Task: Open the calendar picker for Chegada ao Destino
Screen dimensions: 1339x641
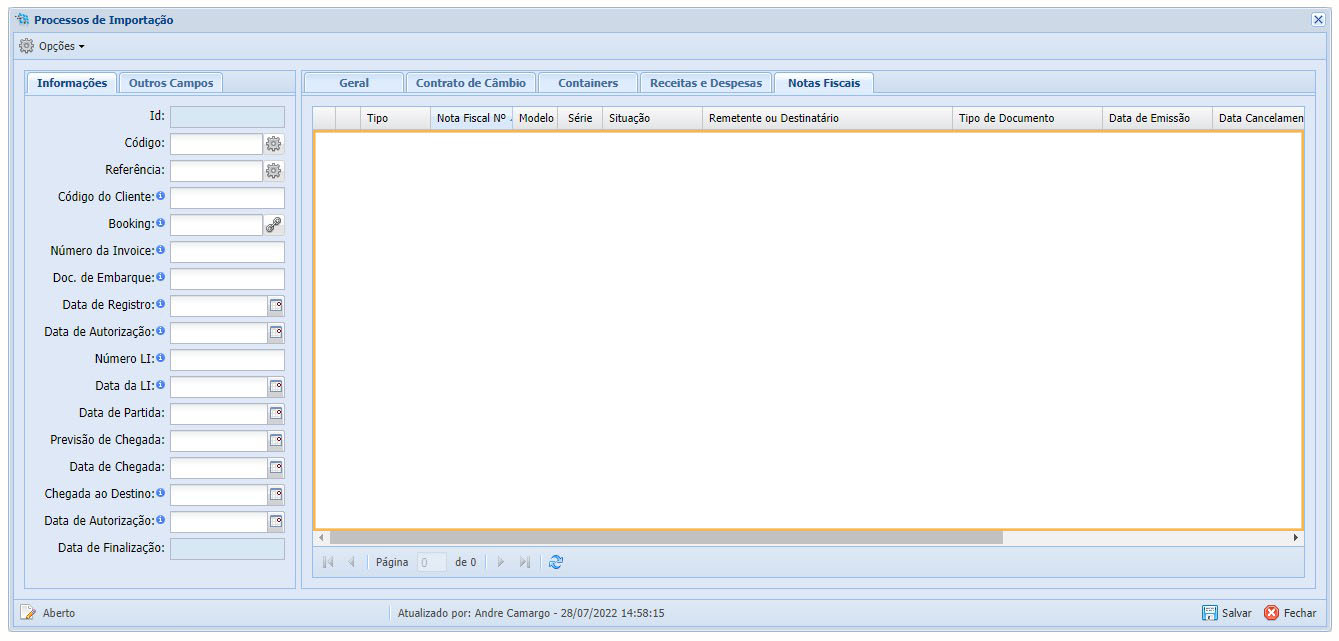Action: tap(276, 495)
